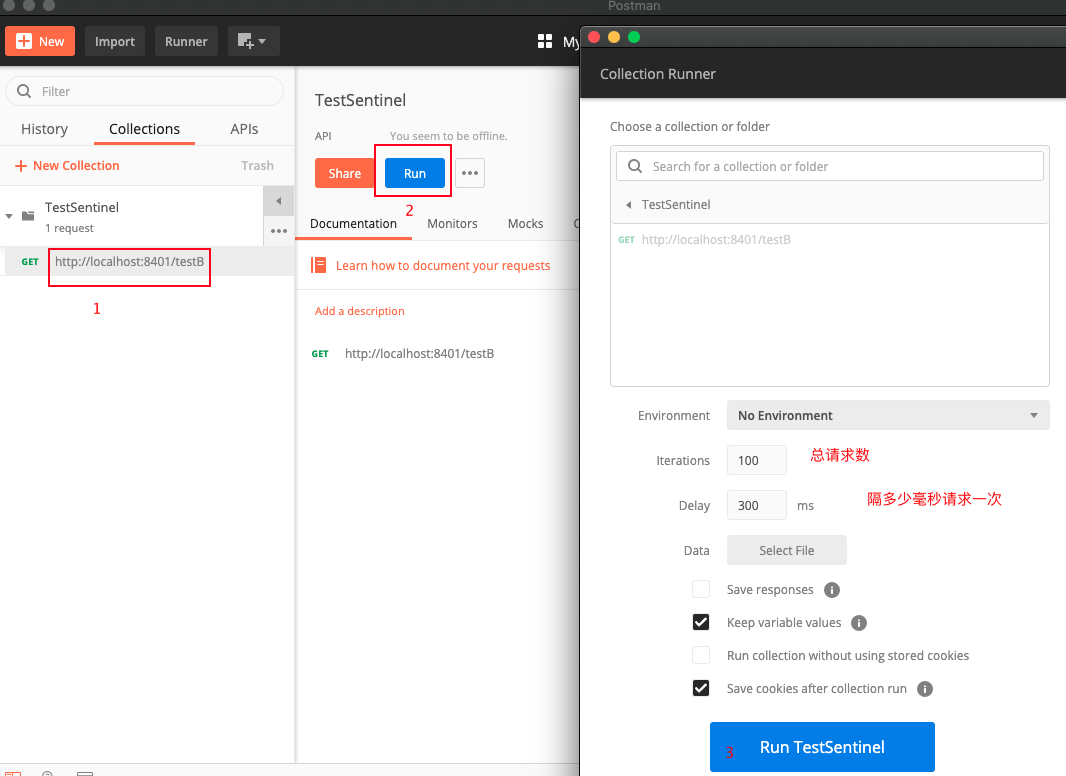
Task: Click the orange Share button
Action: pyautogui.click(x=345, y=173)
